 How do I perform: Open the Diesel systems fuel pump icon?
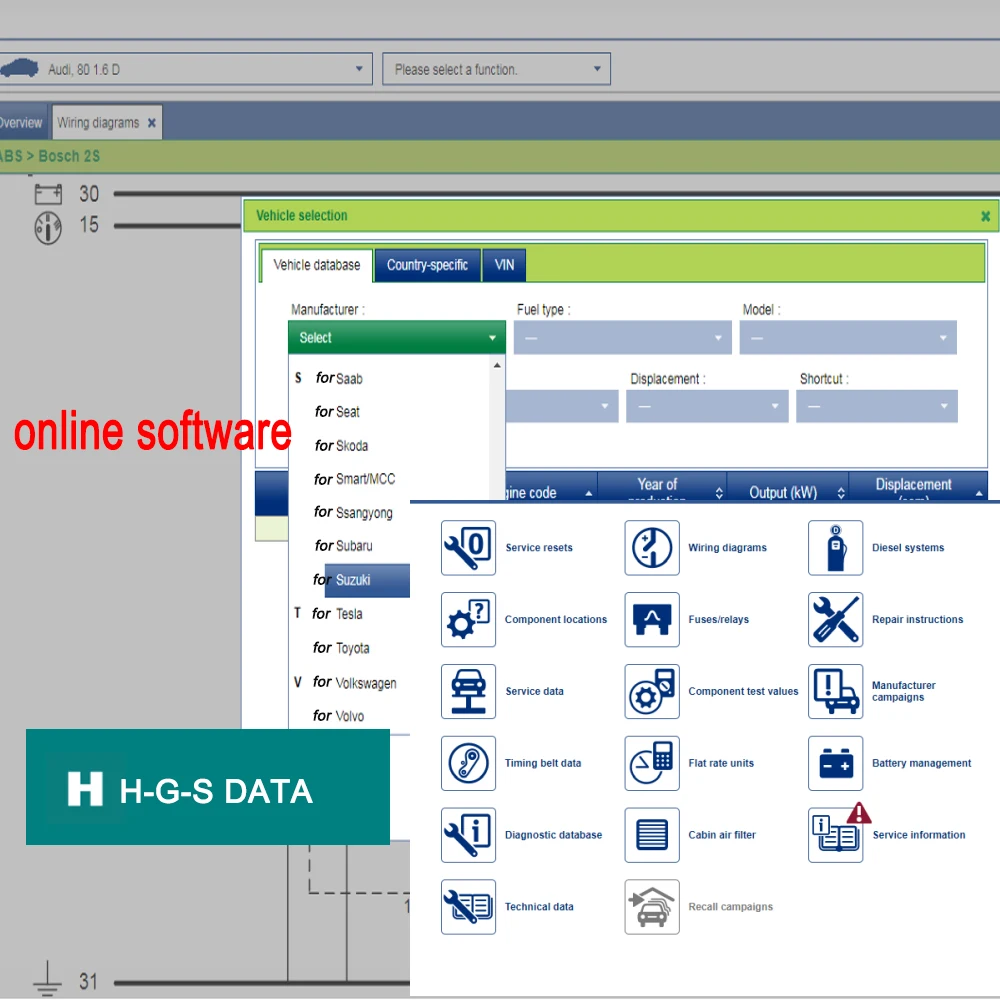835,547
